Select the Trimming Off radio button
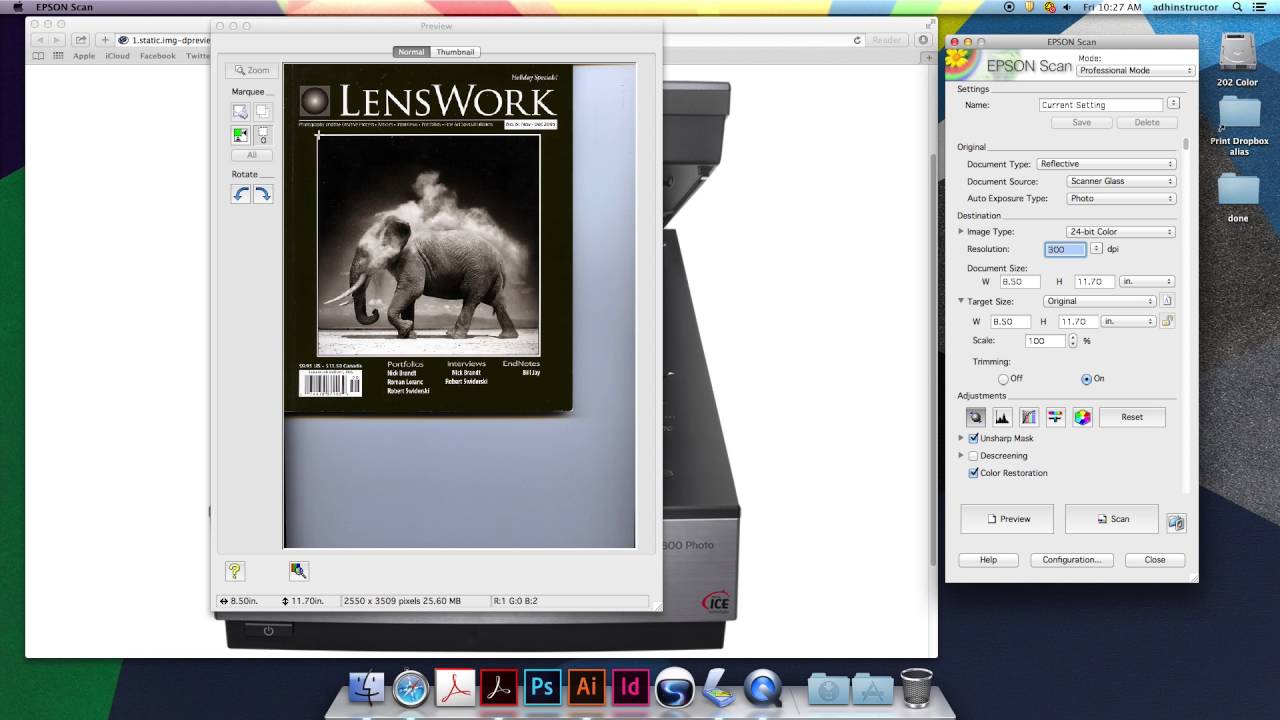The height and width of the screenshot is (720, 1280). (1003, 379)
